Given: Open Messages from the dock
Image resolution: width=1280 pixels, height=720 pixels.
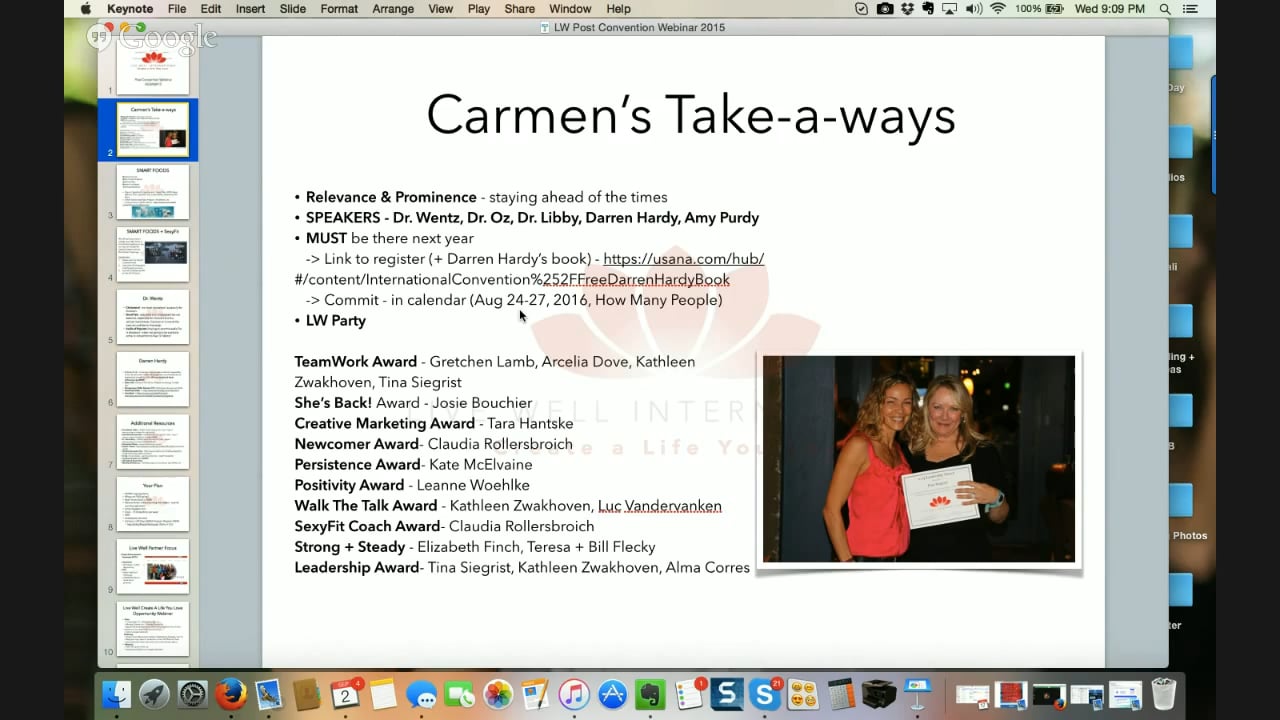Looking at the screenshot, I should tap(422, 694).
